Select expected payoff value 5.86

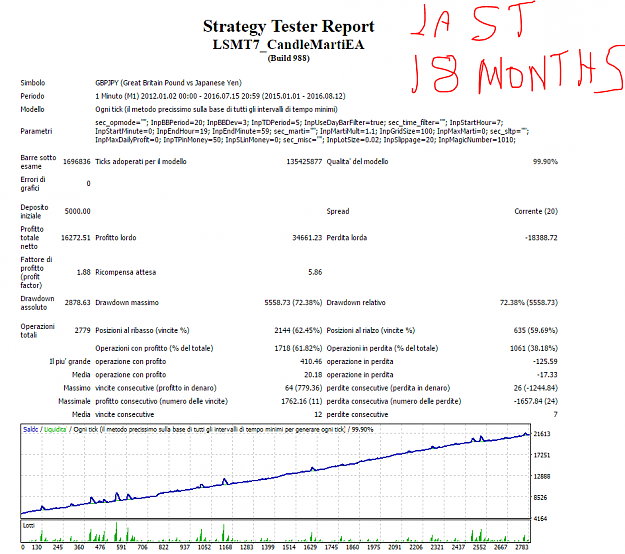coord(315,272)
